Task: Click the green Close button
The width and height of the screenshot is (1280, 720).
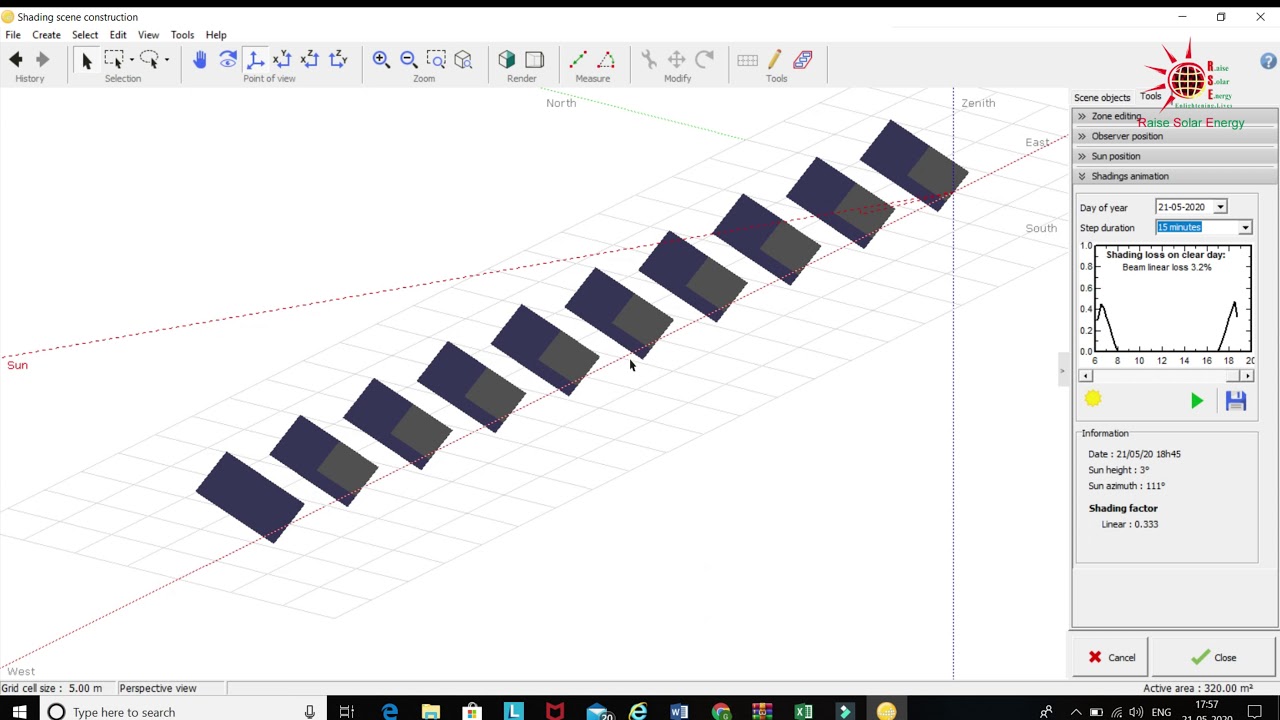Action: (1214, 658)
